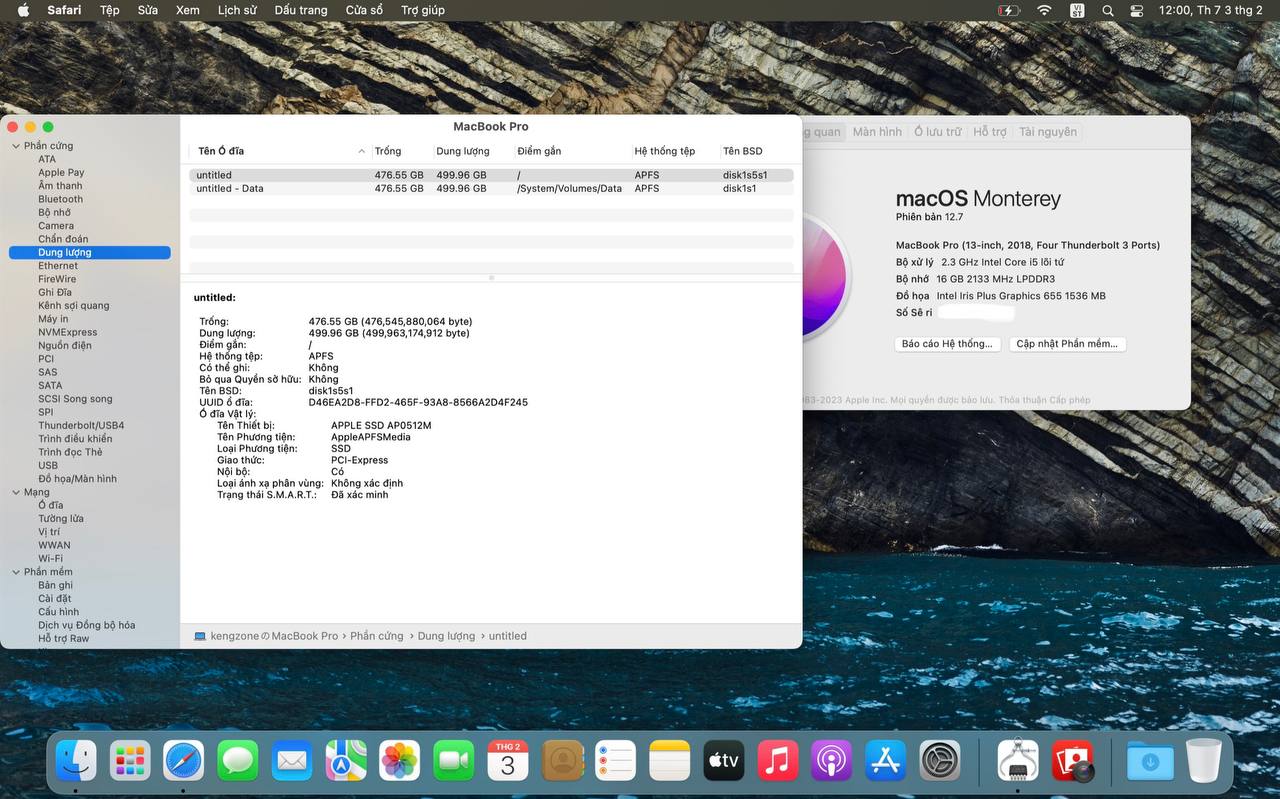Collapse the Phần mềm section
This screenshot has height=799, width=1280.
coord(16,572)
